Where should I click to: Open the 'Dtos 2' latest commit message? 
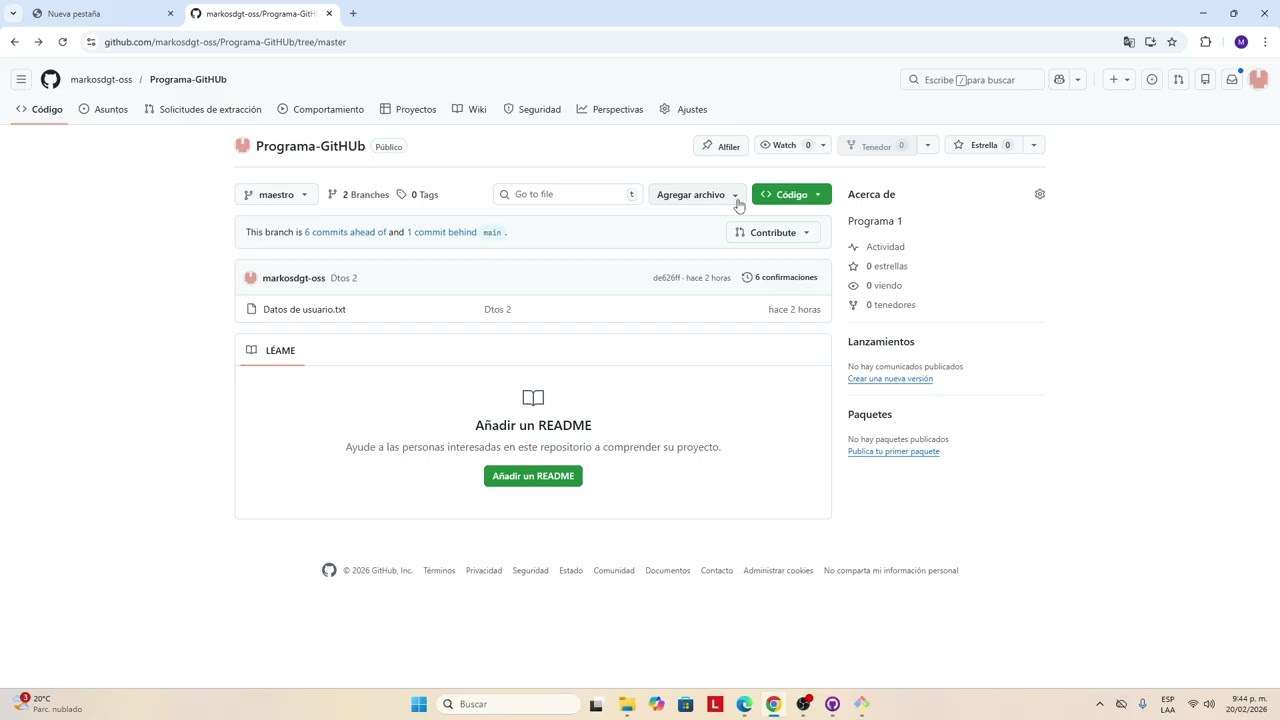pyautogui.click(x=343, y=278)
